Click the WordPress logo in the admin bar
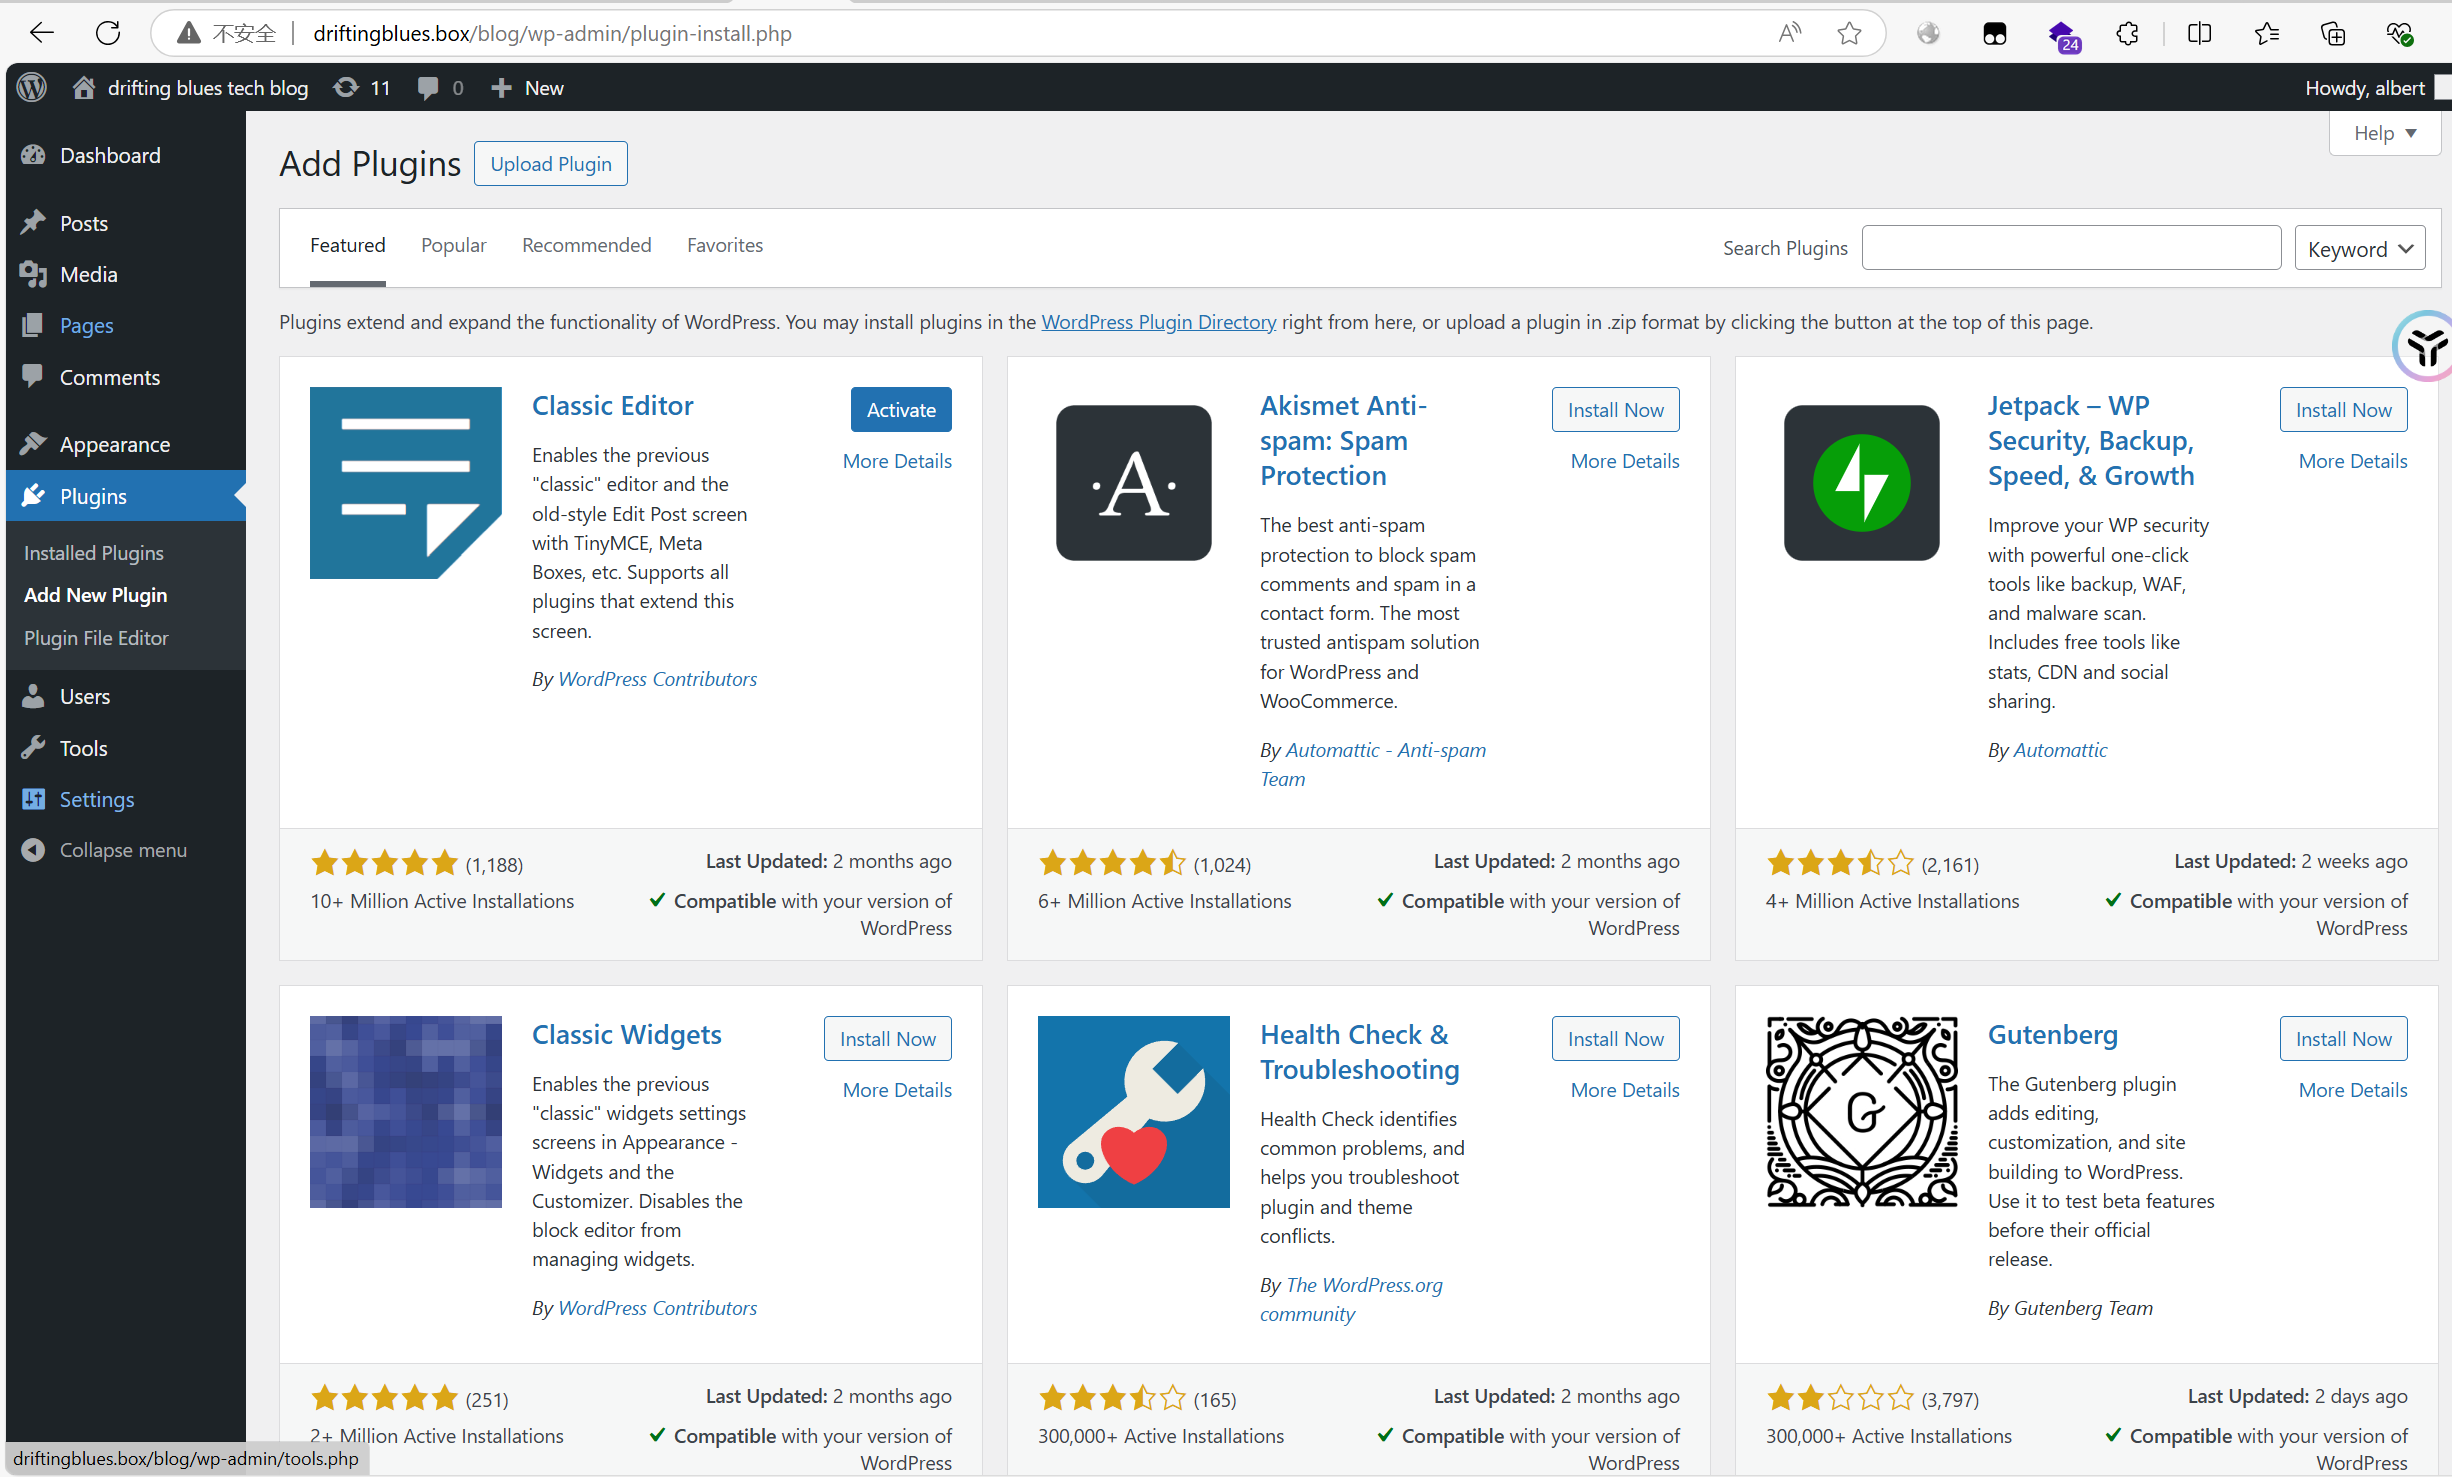The image size is (2452, 1477). [x=32, y=87]
